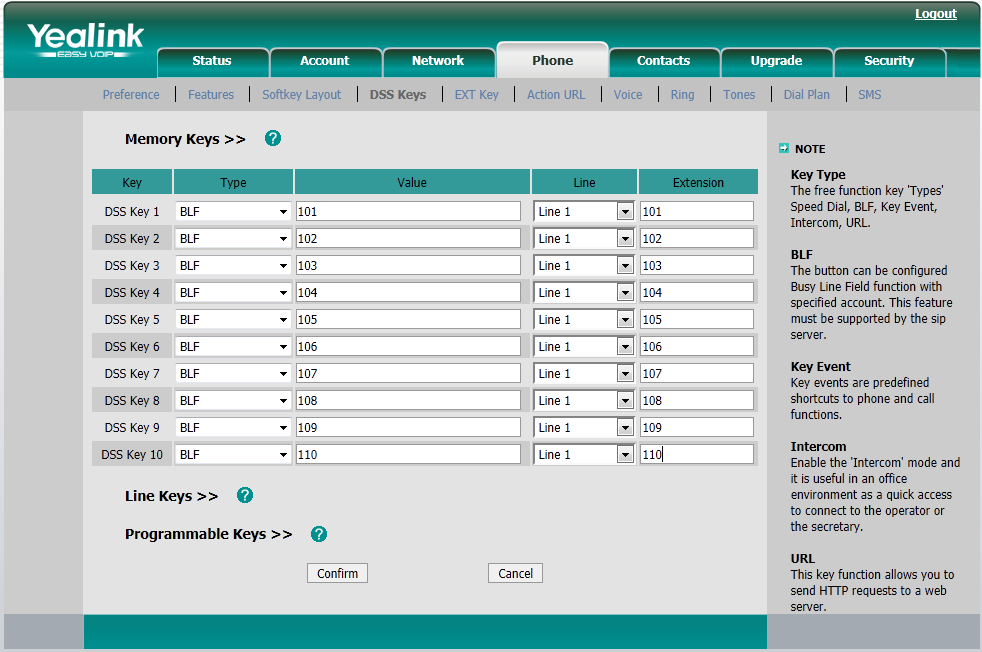Click the Type column header
This screenshot has height=652, width=982.
tap(233, 182)
